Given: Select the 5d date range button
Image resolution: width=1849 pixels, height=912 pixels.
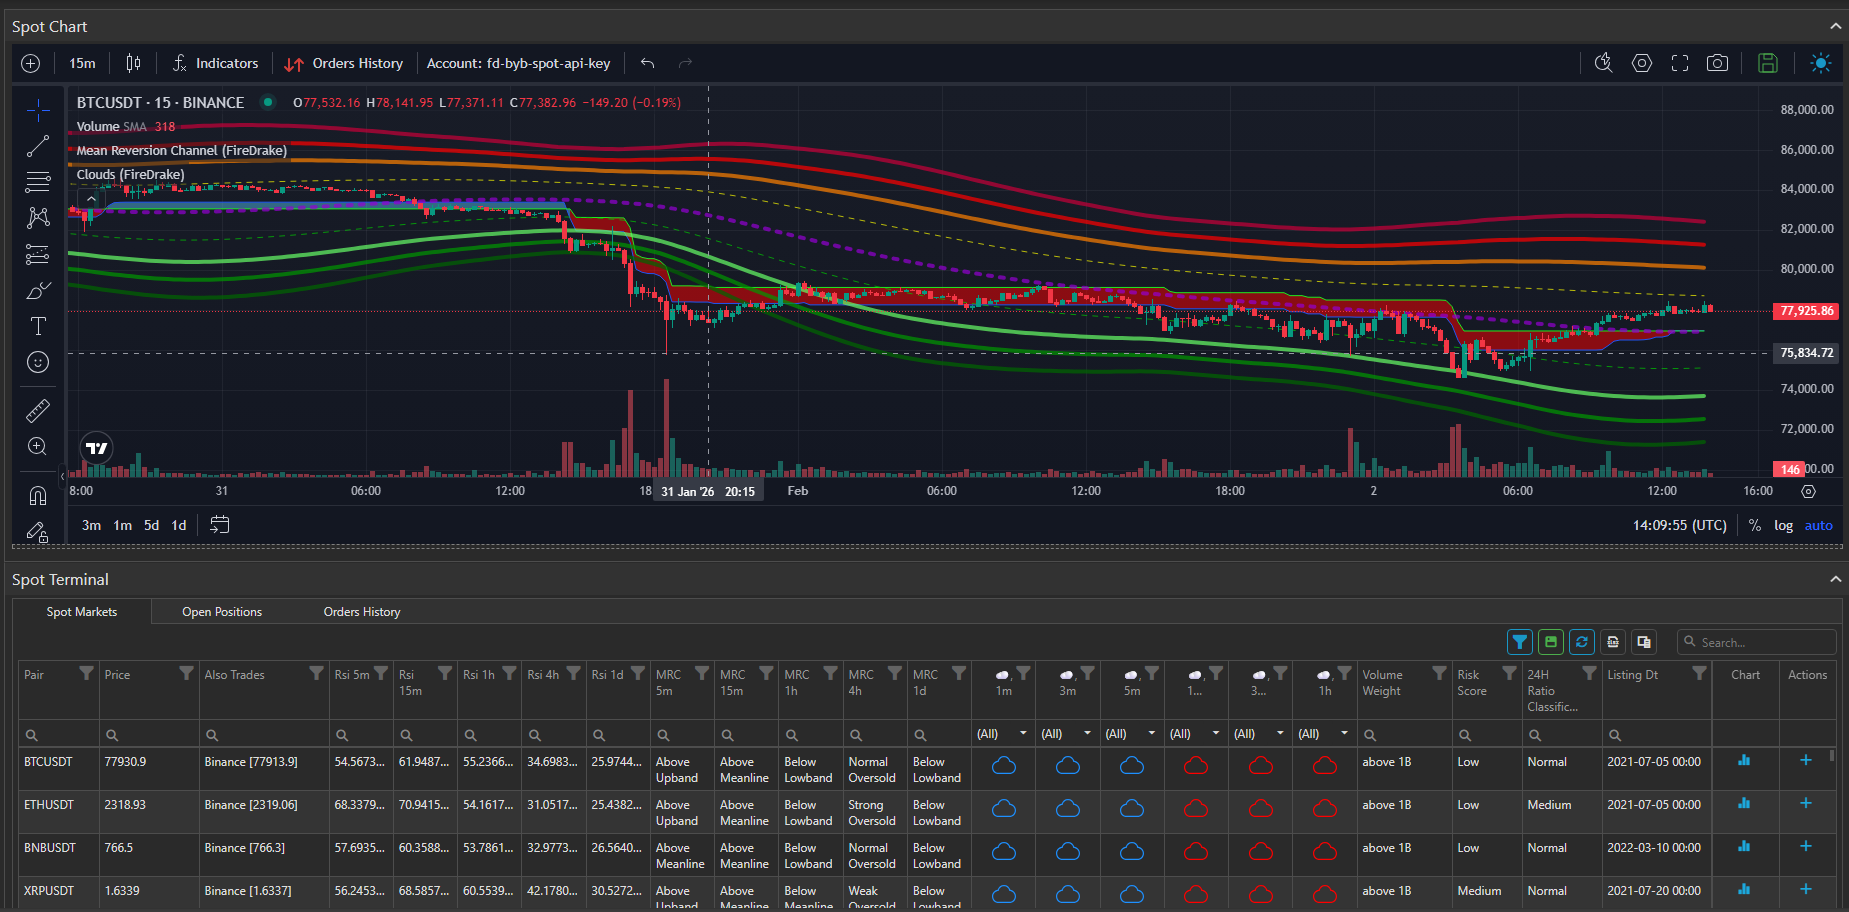Looking at the screenshot, I should (151, 525).
